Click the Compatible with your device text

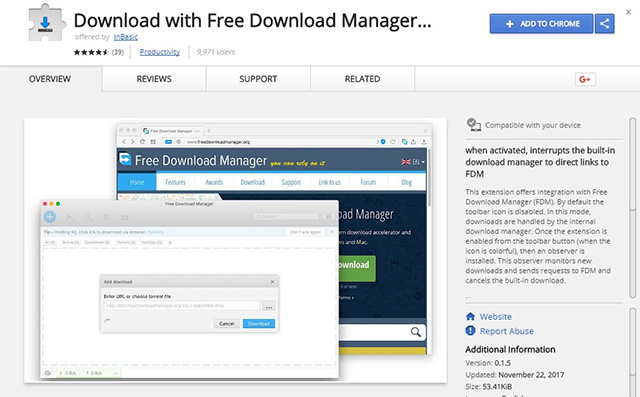[x=533, y=125]
